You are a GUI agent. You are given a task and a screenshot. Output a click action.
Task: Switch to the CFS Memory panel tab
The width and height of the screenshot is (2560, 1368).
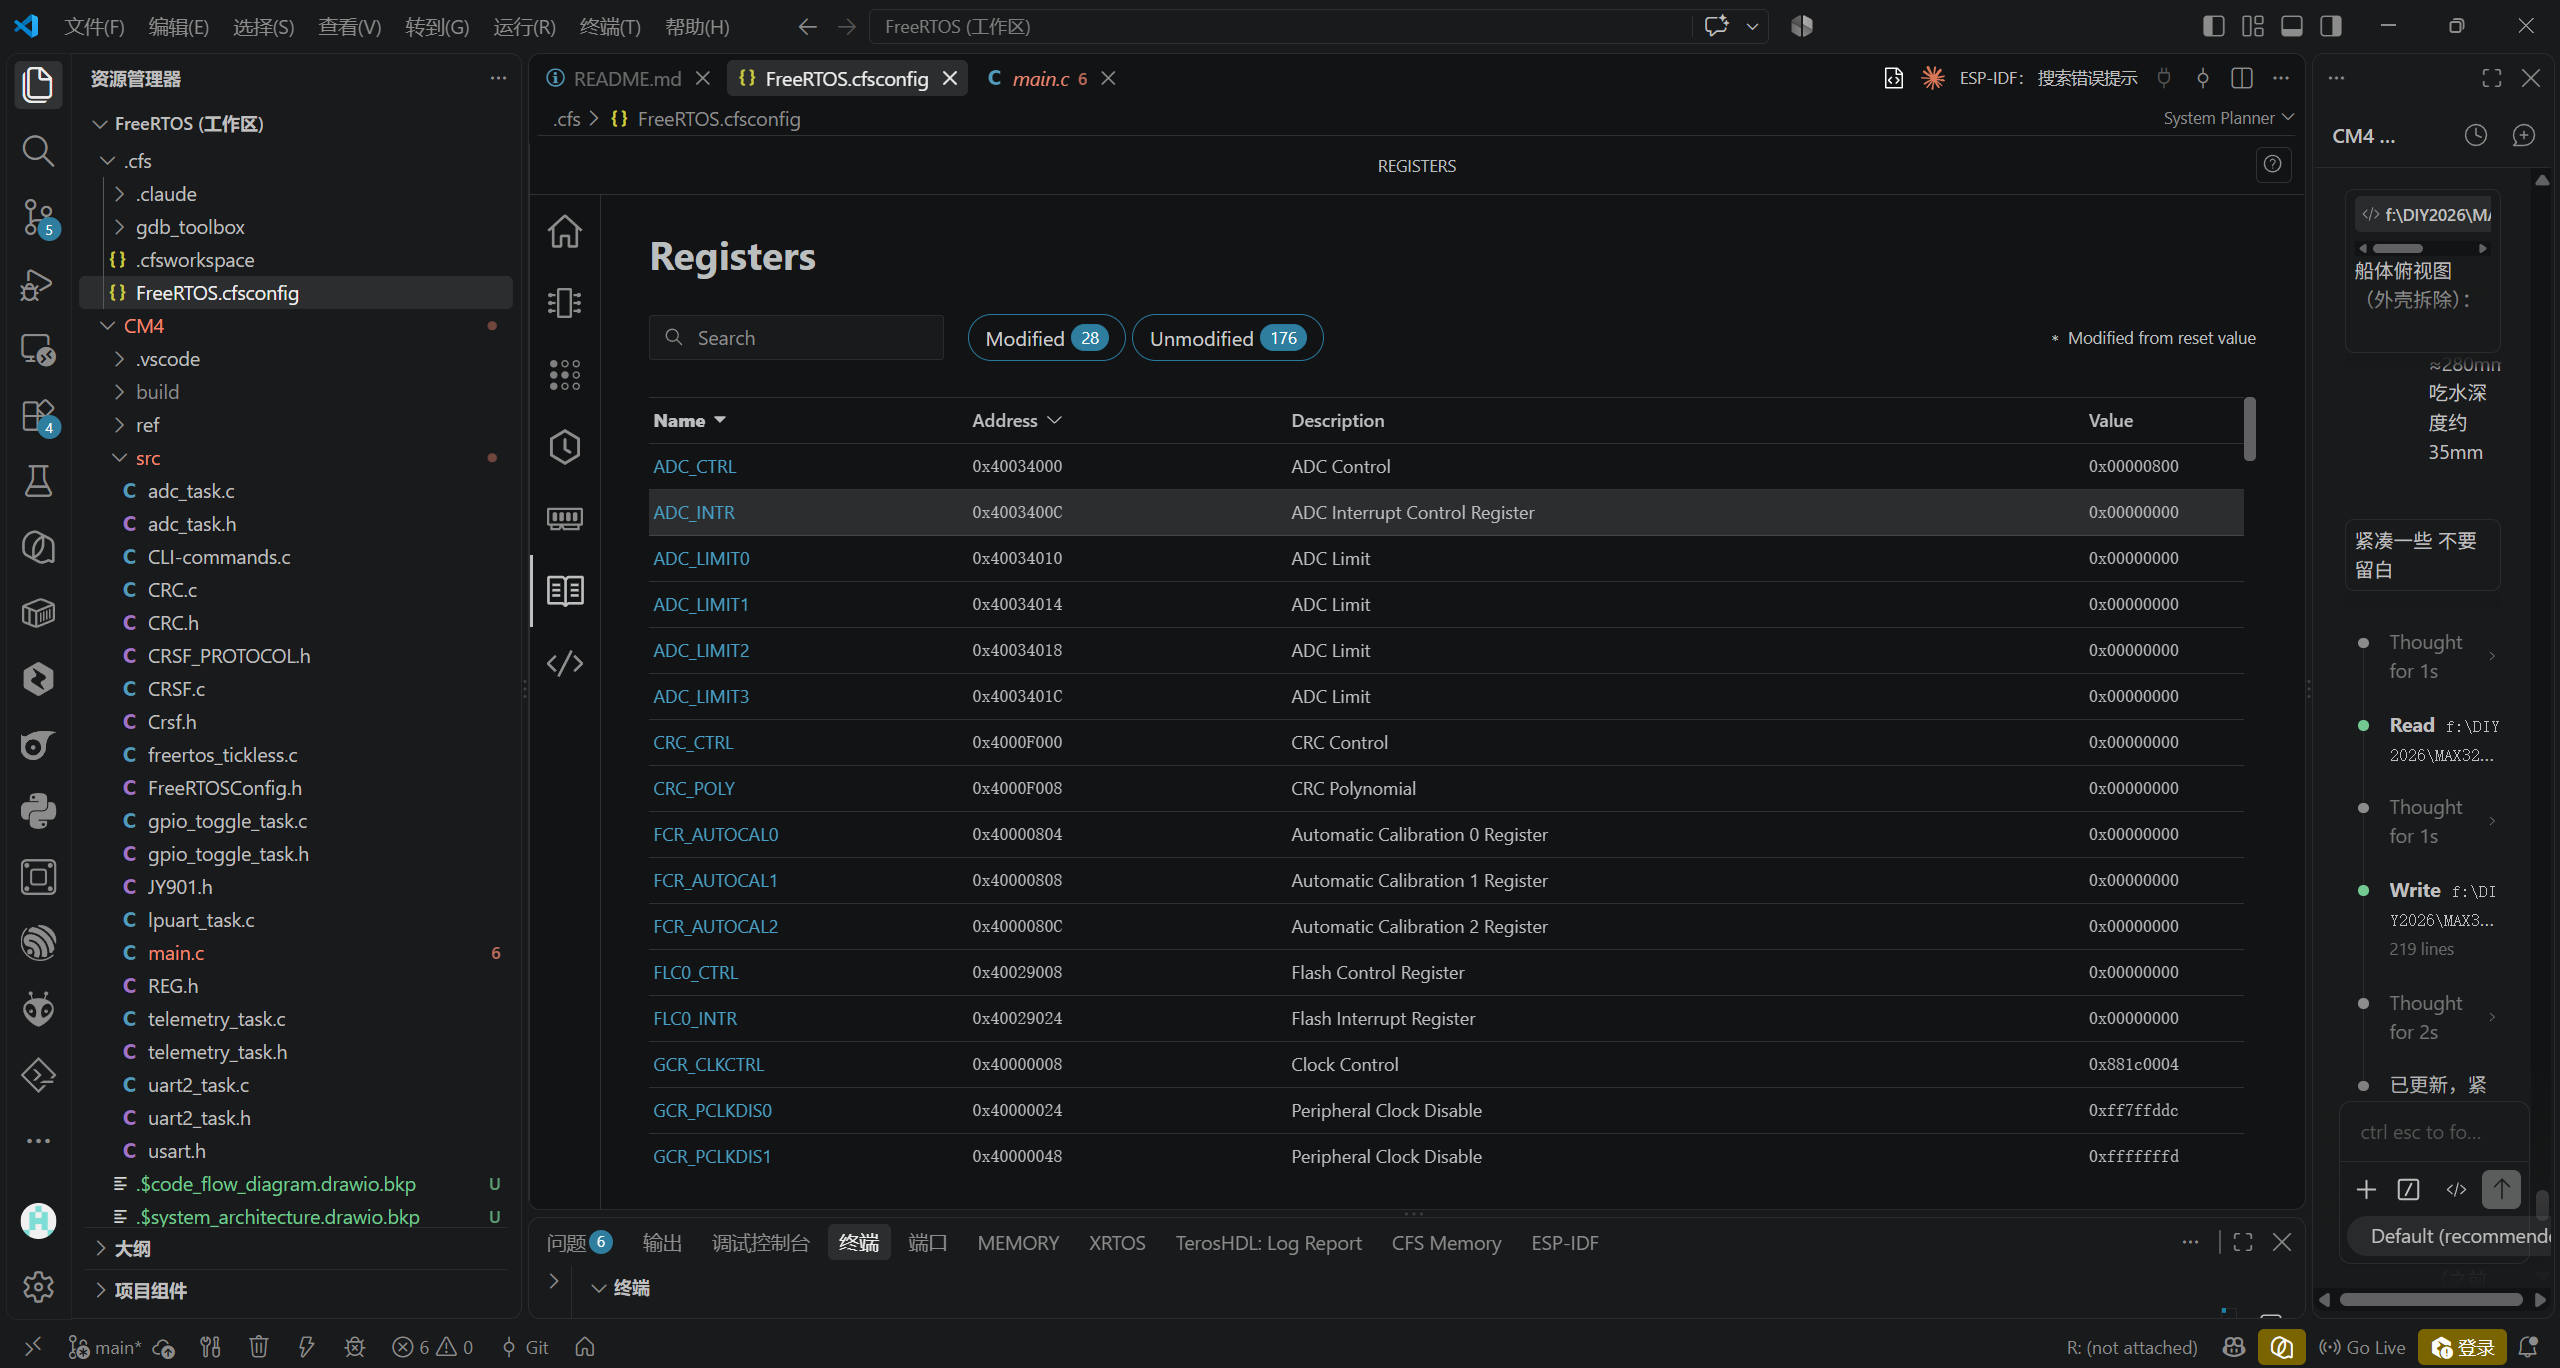click(x=1446, y=1242)
